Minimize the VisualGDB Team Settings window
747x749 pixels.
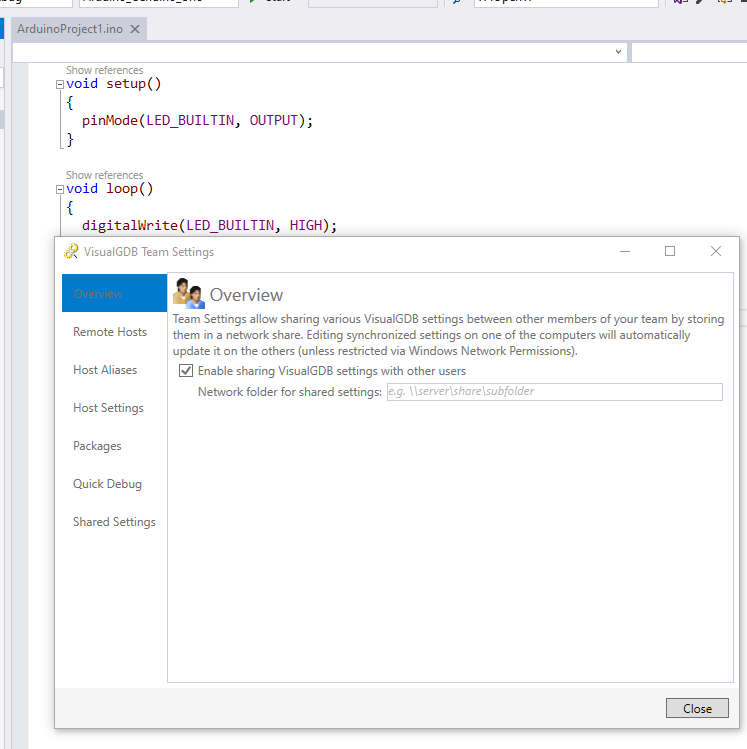[x=625, y=251]
